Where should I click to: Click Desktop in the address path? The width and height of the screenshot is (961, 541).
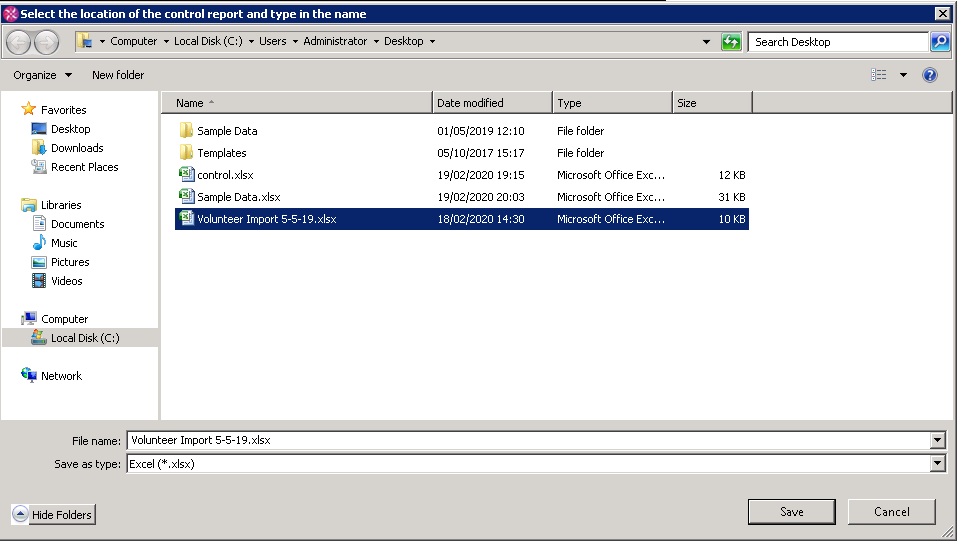pos(404,41)
